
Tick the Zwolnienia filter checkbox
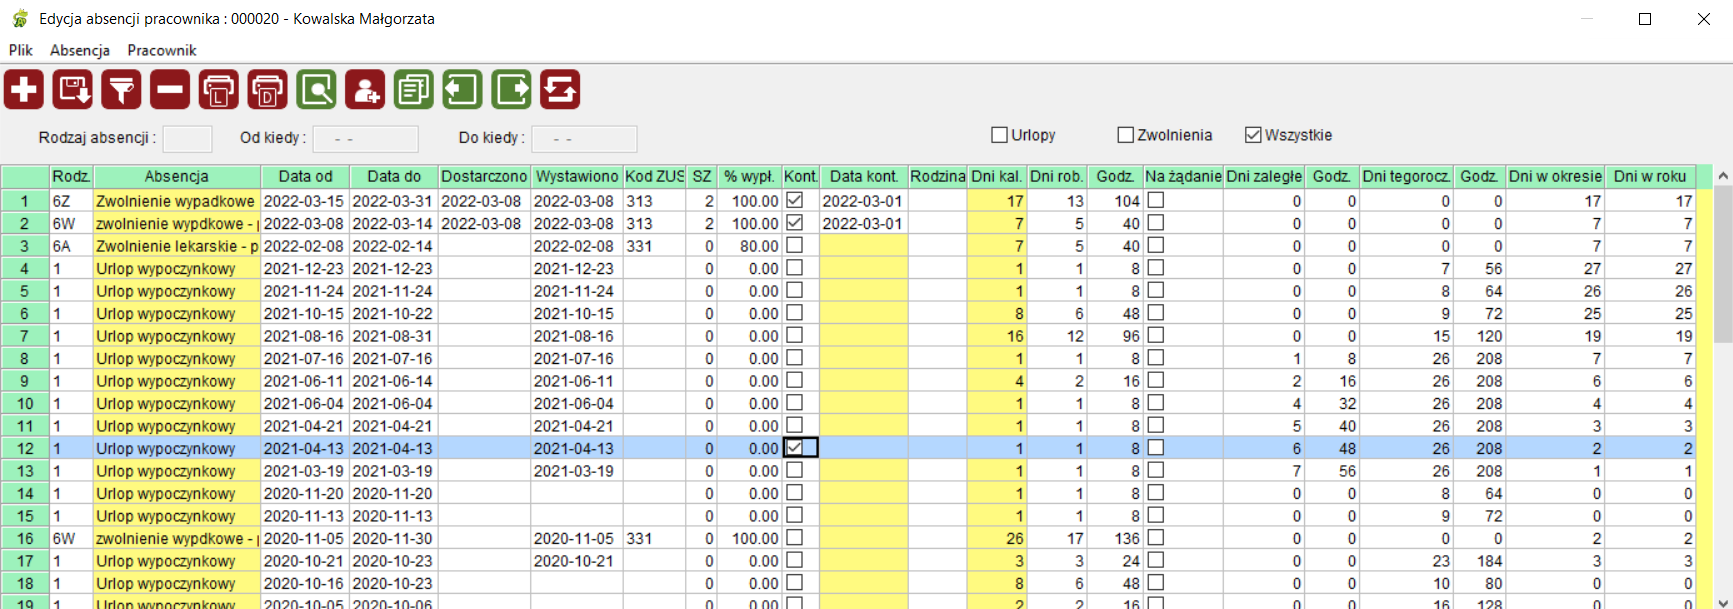[x=1125, y=135]
